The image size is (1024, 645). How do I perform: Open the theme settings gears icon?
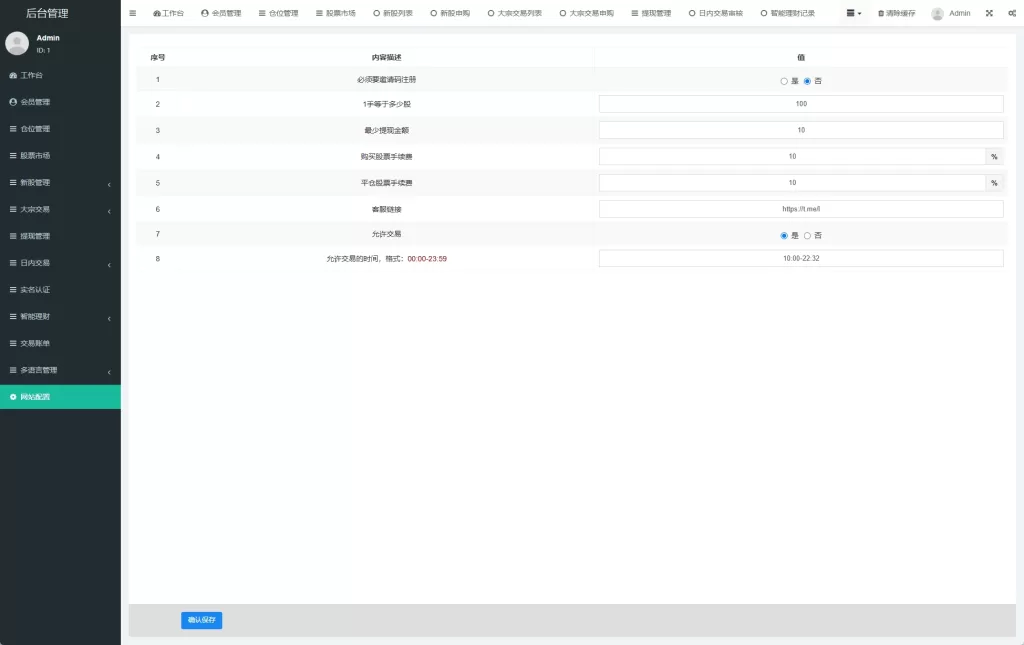[1012, 13]
